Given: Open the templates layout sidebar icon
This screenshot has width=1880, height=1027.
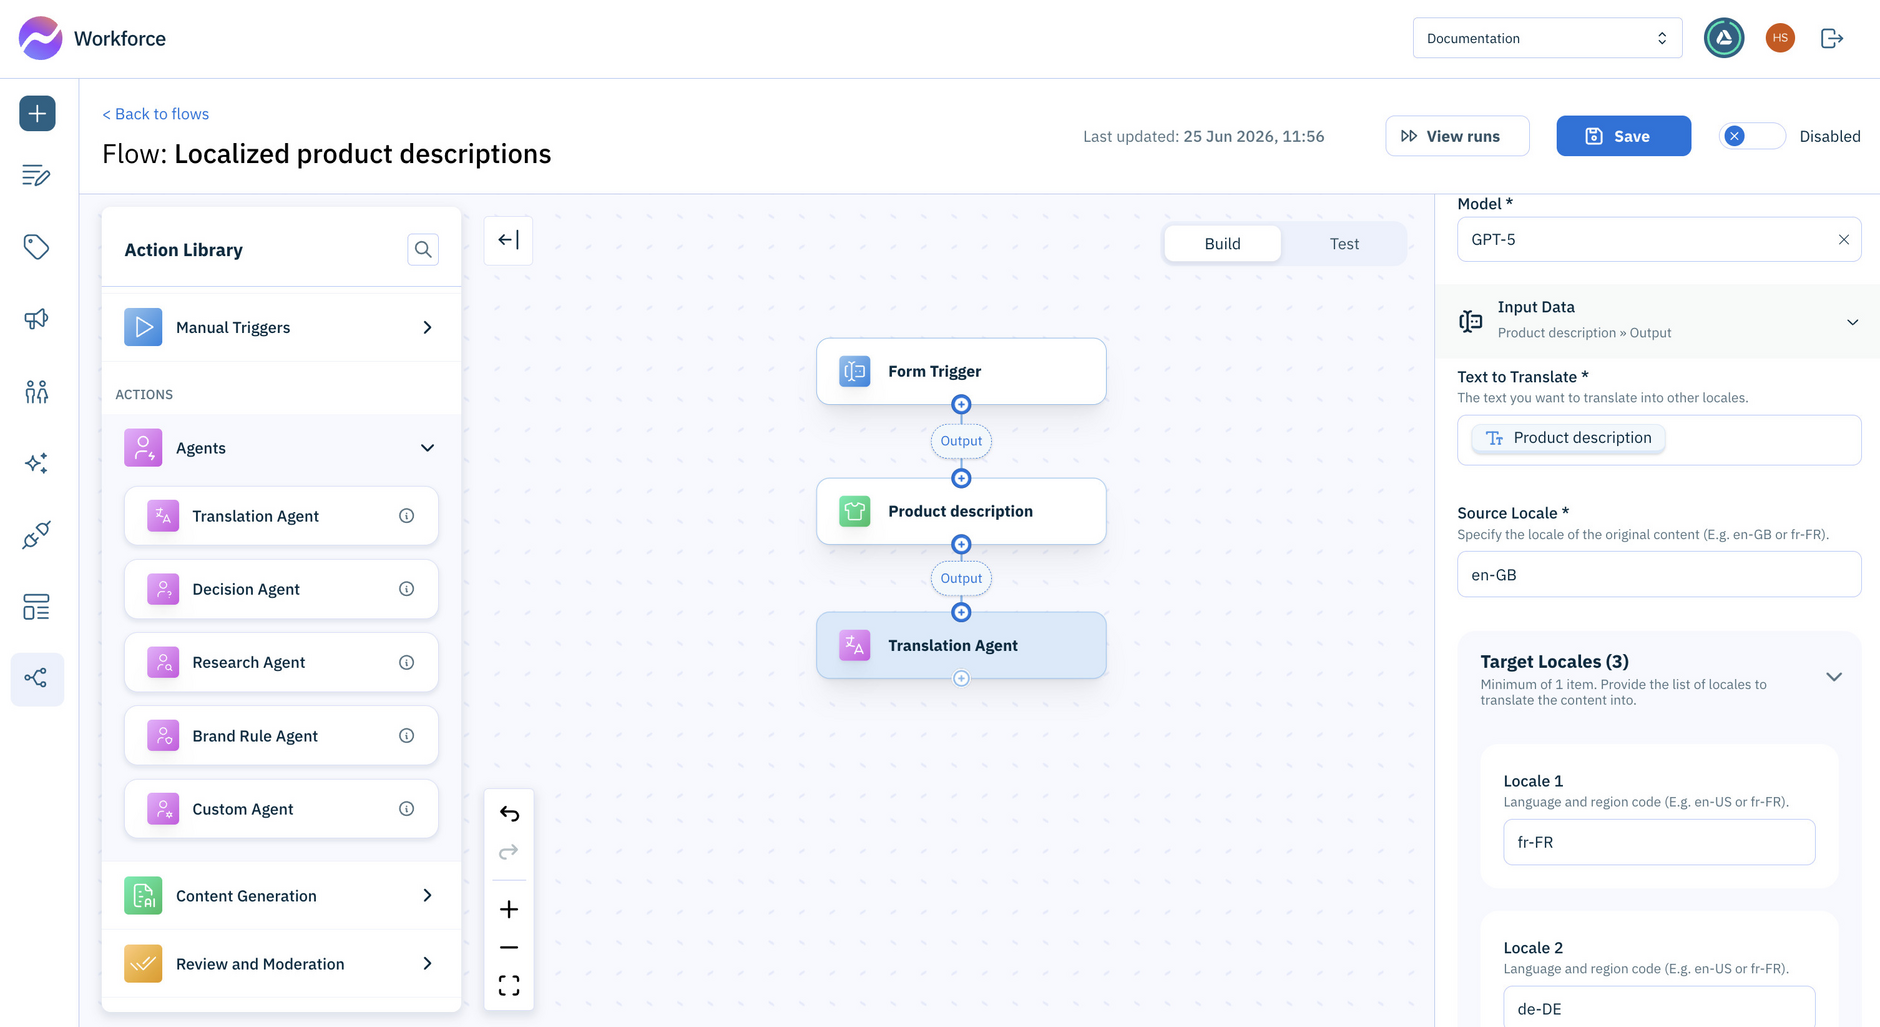Looking at the screenshot, I should pyautogui.click(x=37, y=607).
